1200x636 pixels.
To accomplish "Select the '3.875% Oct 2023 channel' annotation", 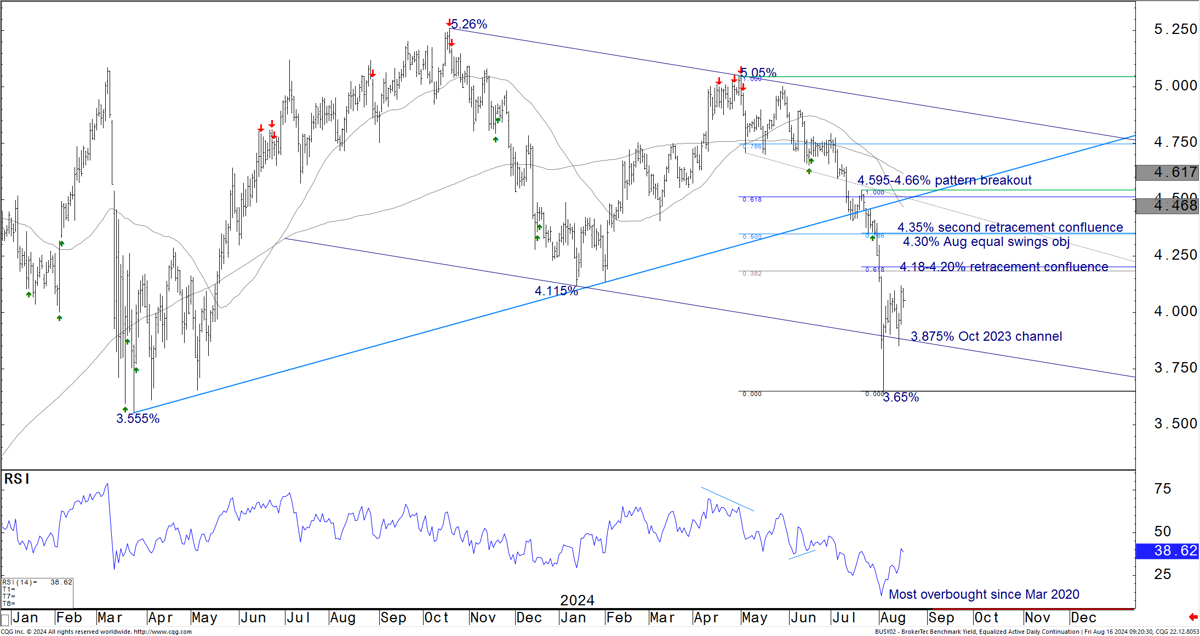I will pyautogui.click(x=986, y=337).
